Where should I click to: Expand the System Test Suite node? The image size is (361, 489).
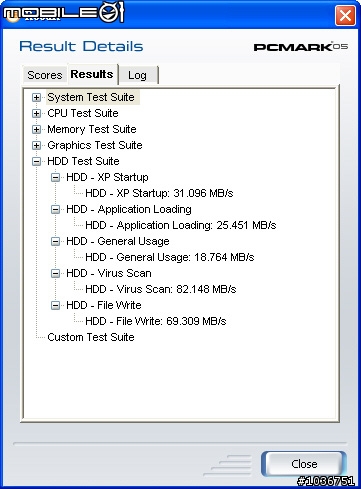36,97
